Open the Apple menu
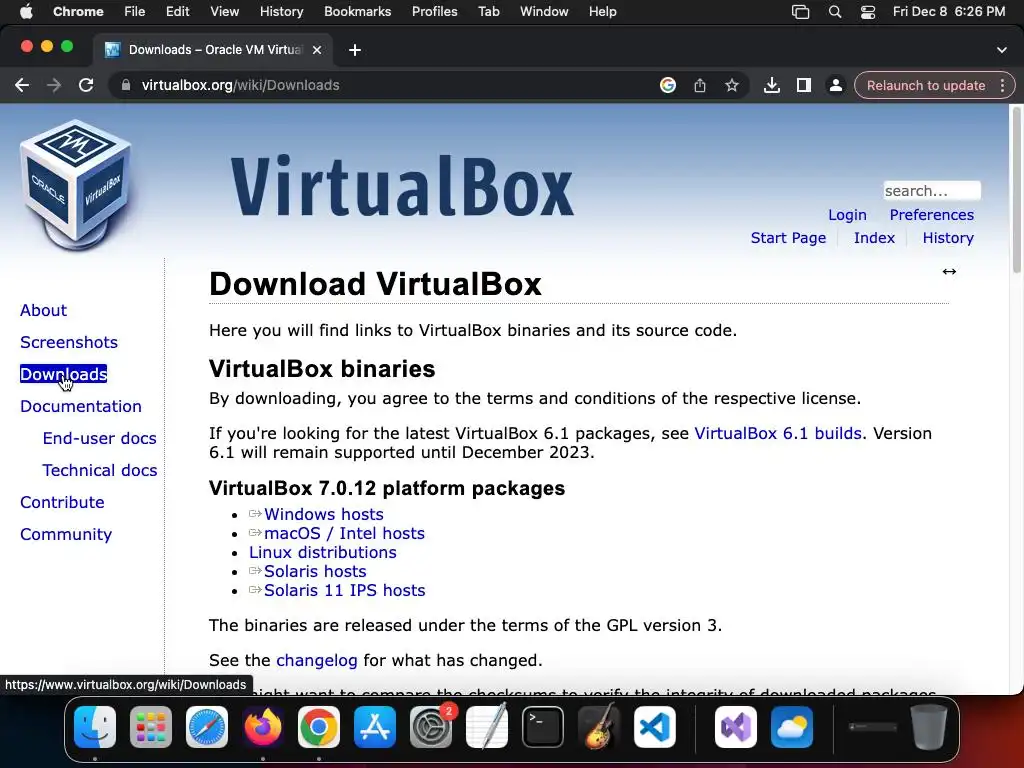 (x=26, y=12)
